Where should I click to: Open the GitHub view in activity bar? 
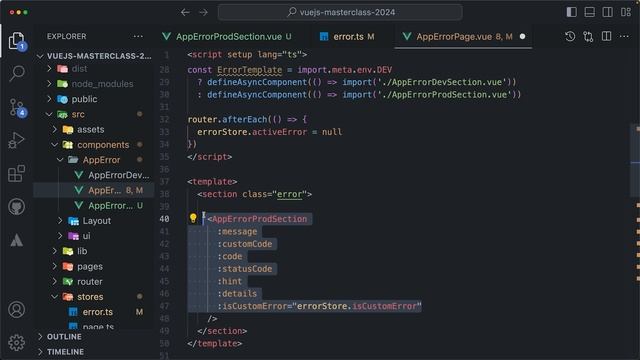coord(16,207)
